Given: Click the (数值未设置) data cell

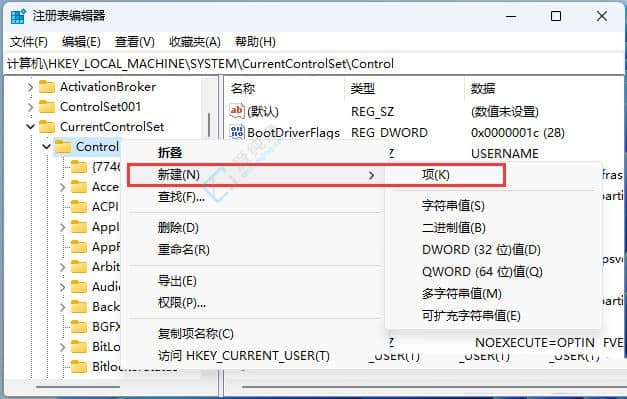Looking at the screenshot, I should click(x=505, y=112).
